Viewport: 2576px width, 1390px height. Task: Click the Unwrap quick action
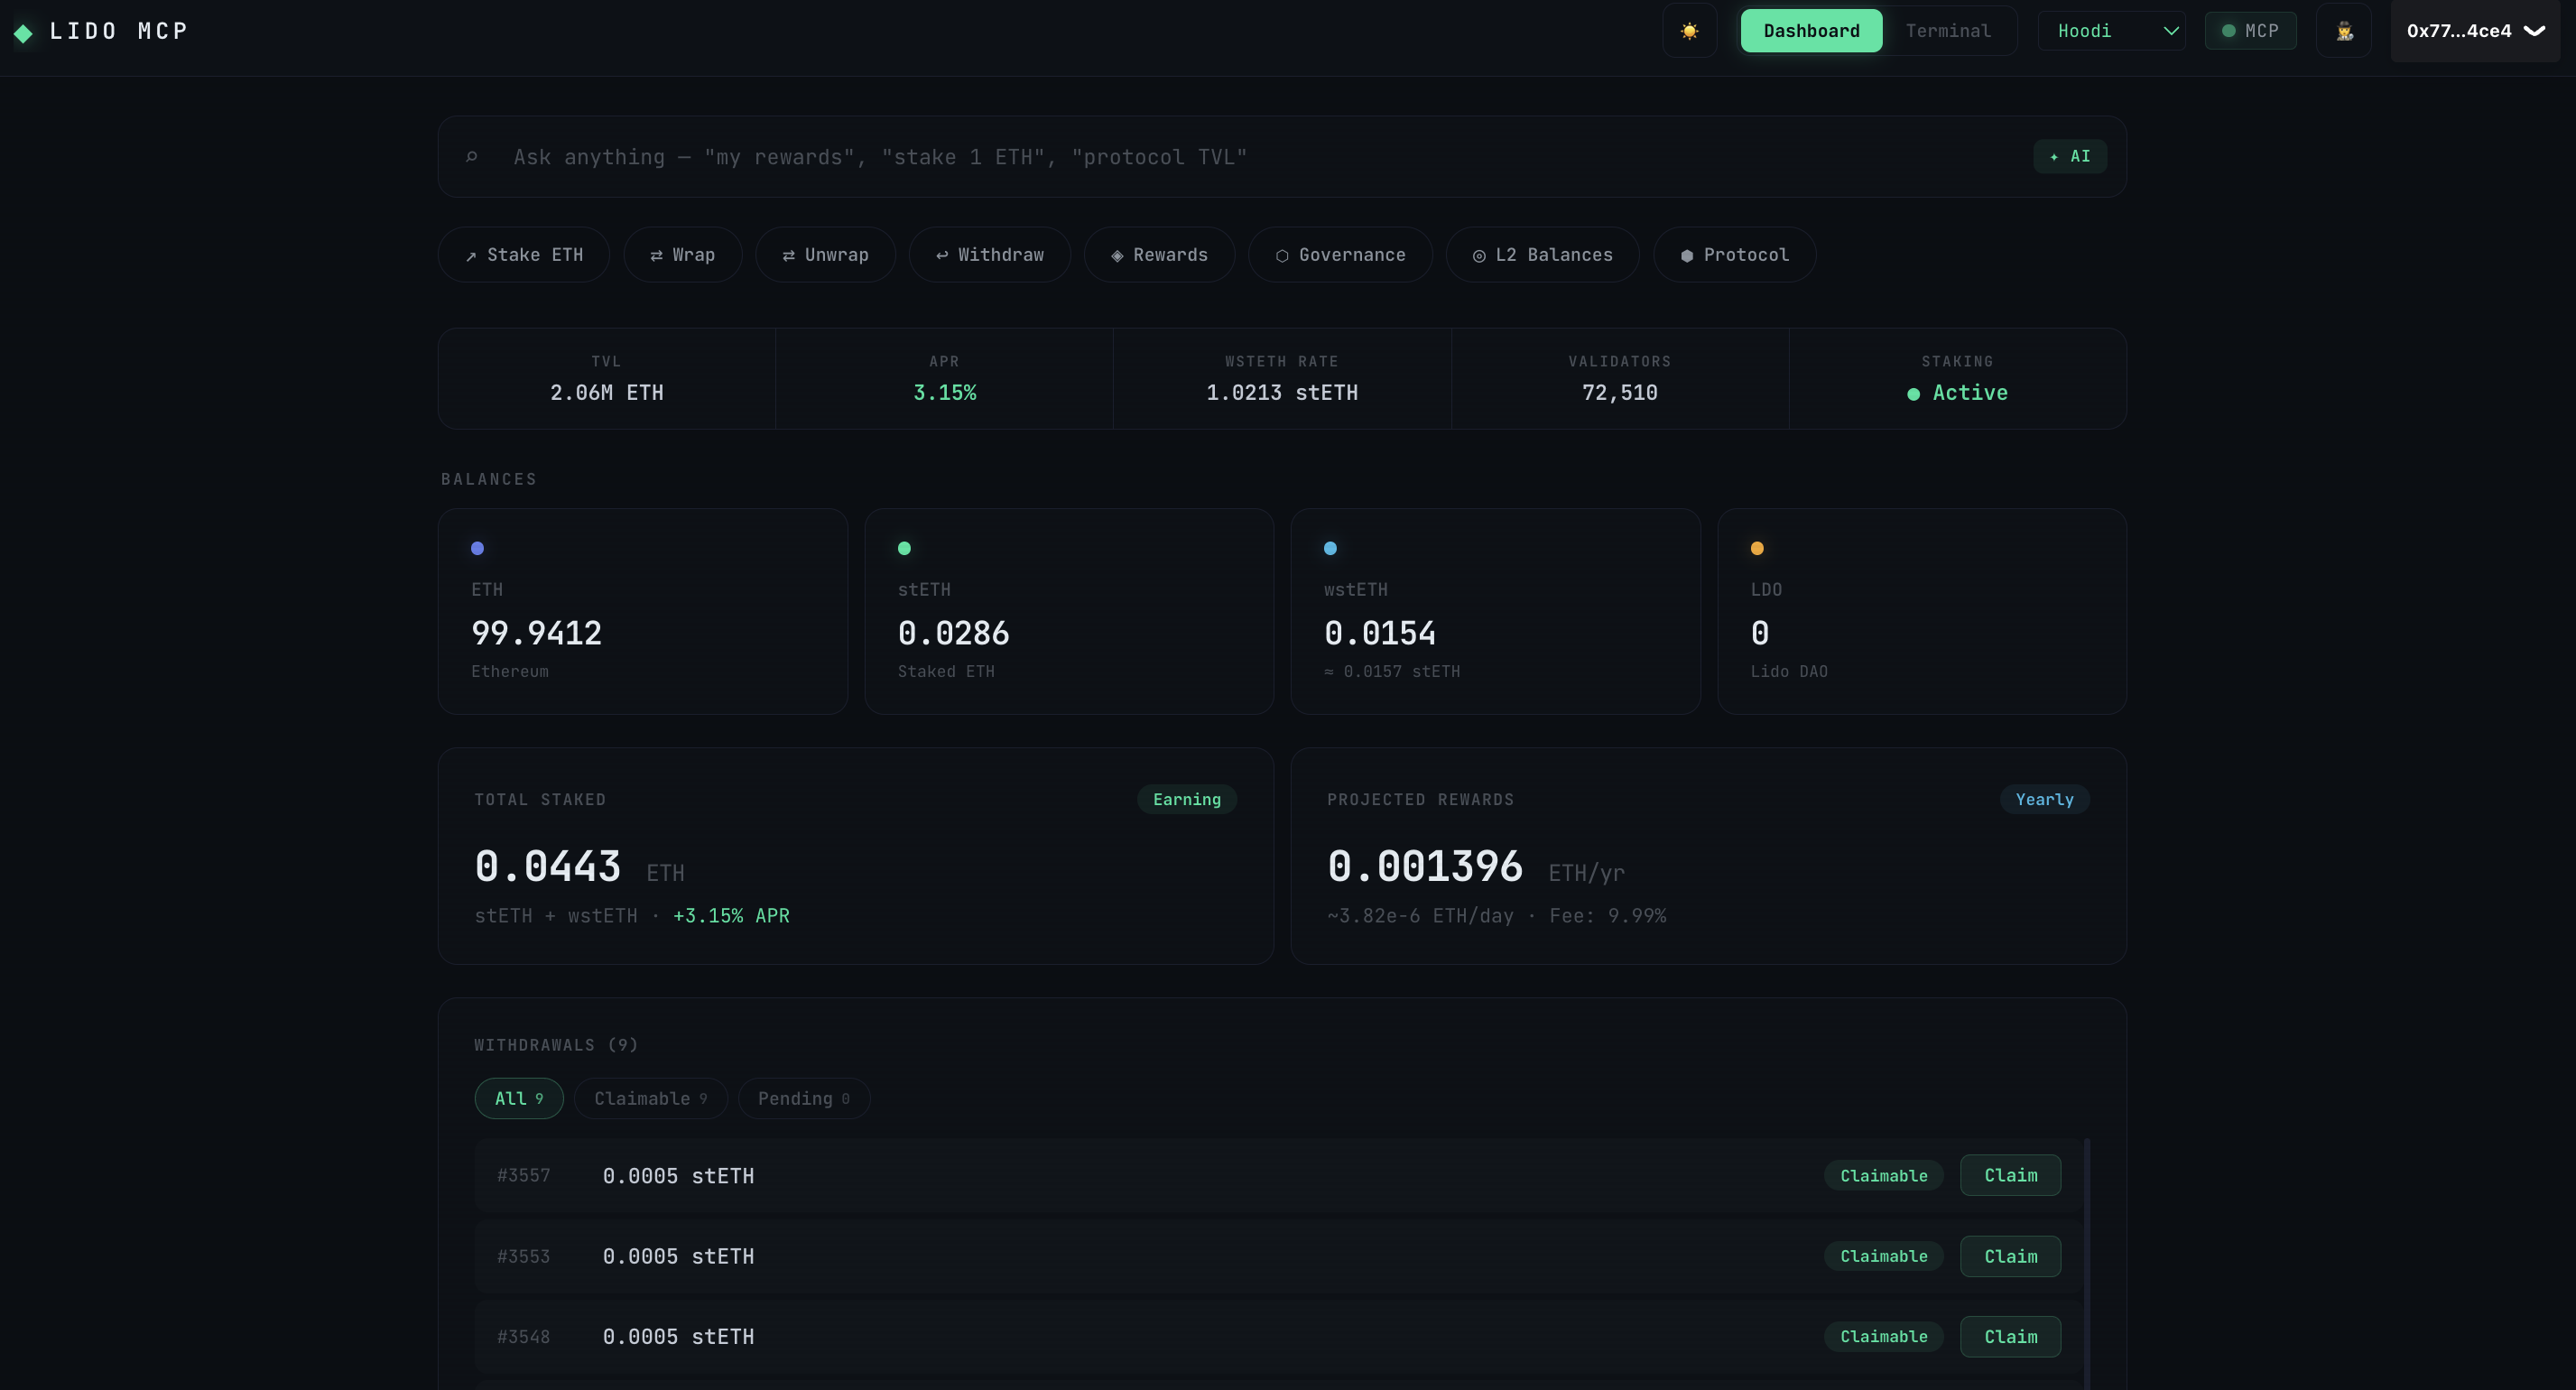point(825,255)
